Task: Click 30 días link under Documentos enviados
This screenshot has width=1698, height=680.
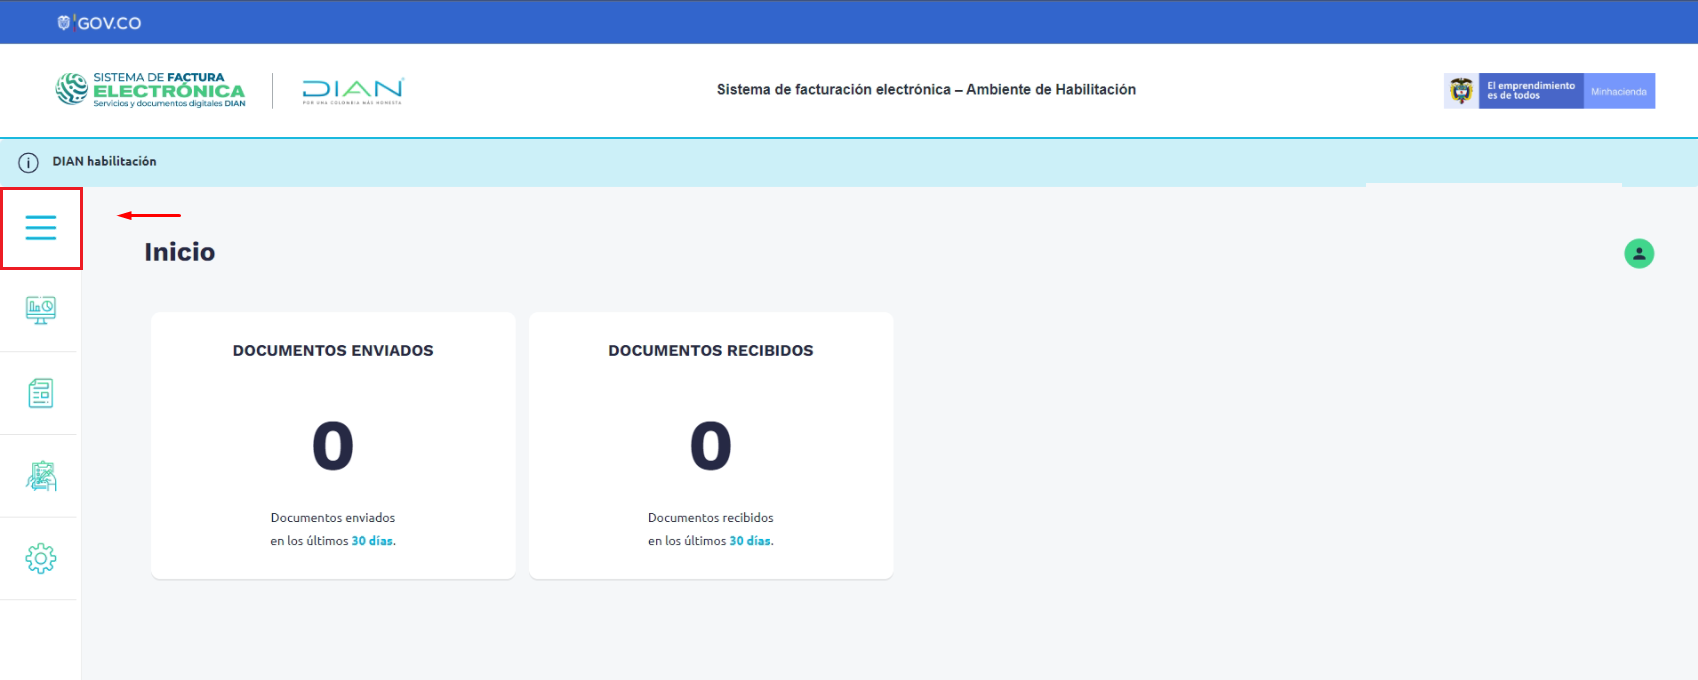Action: tap(372, 541)
